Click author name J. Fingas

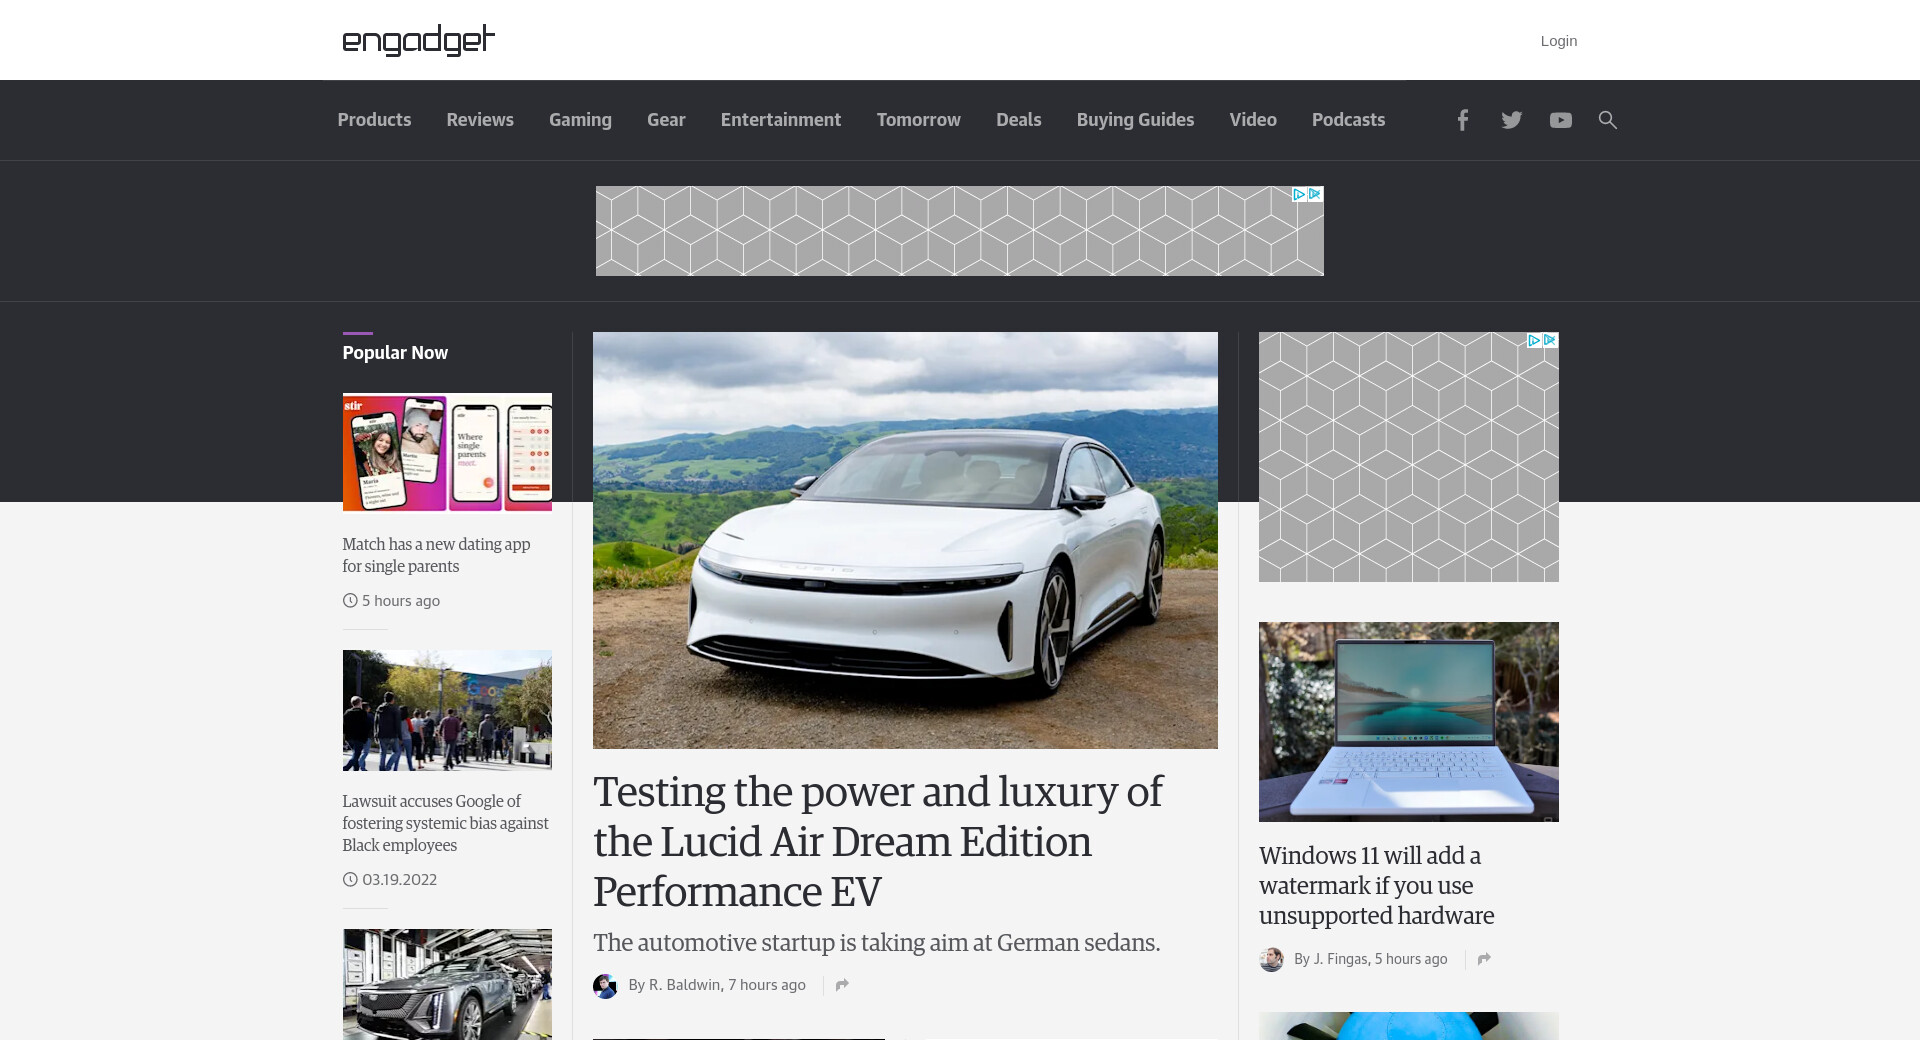1340,959
